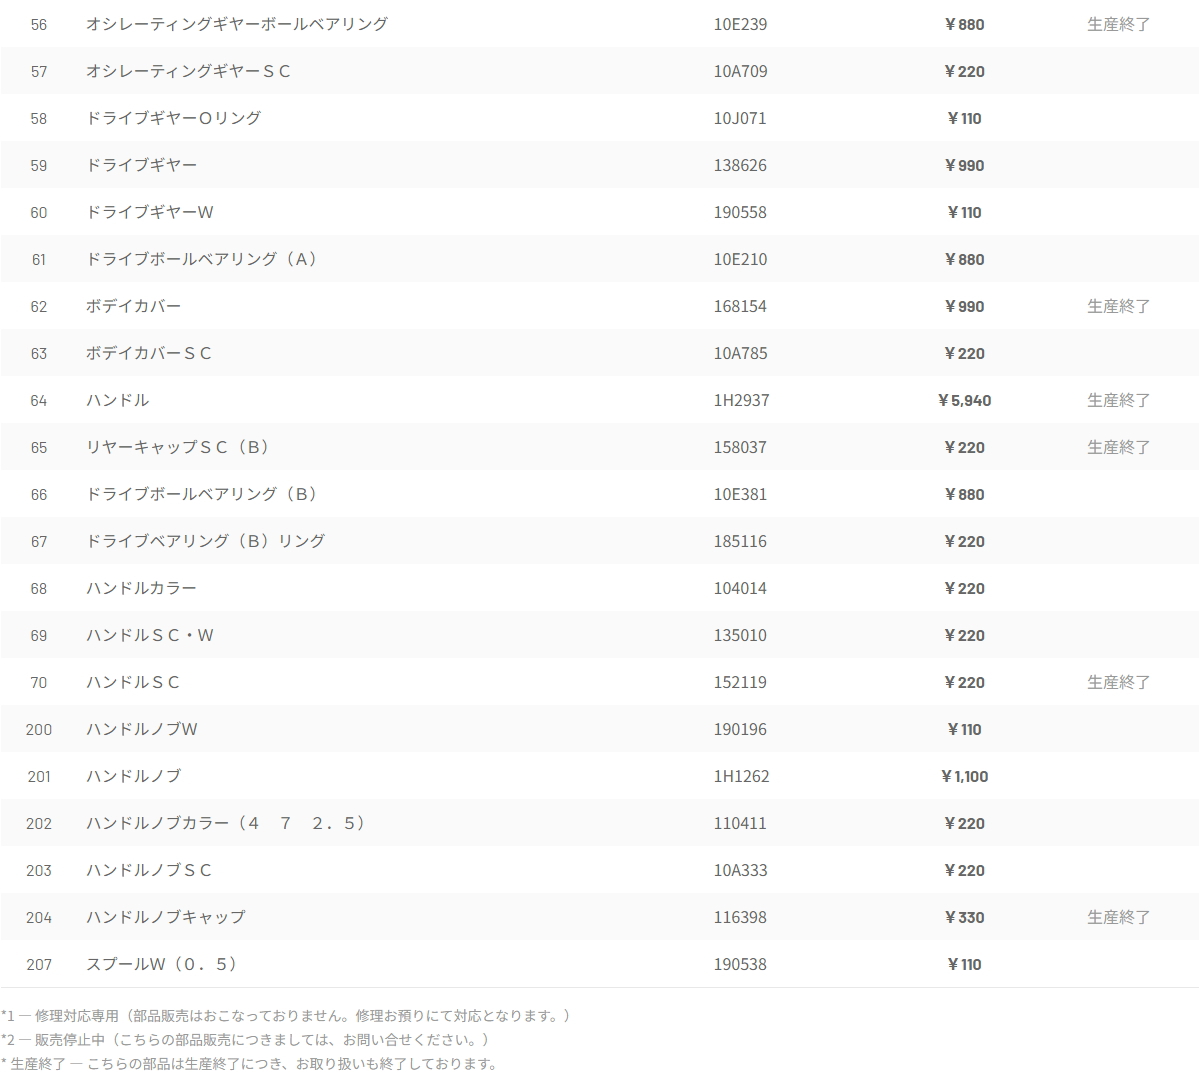This screenshot has width=1199, height=1076.
Task: Click the ¥1,100 price for ハンドルノブ
Action: coord(964,776)
